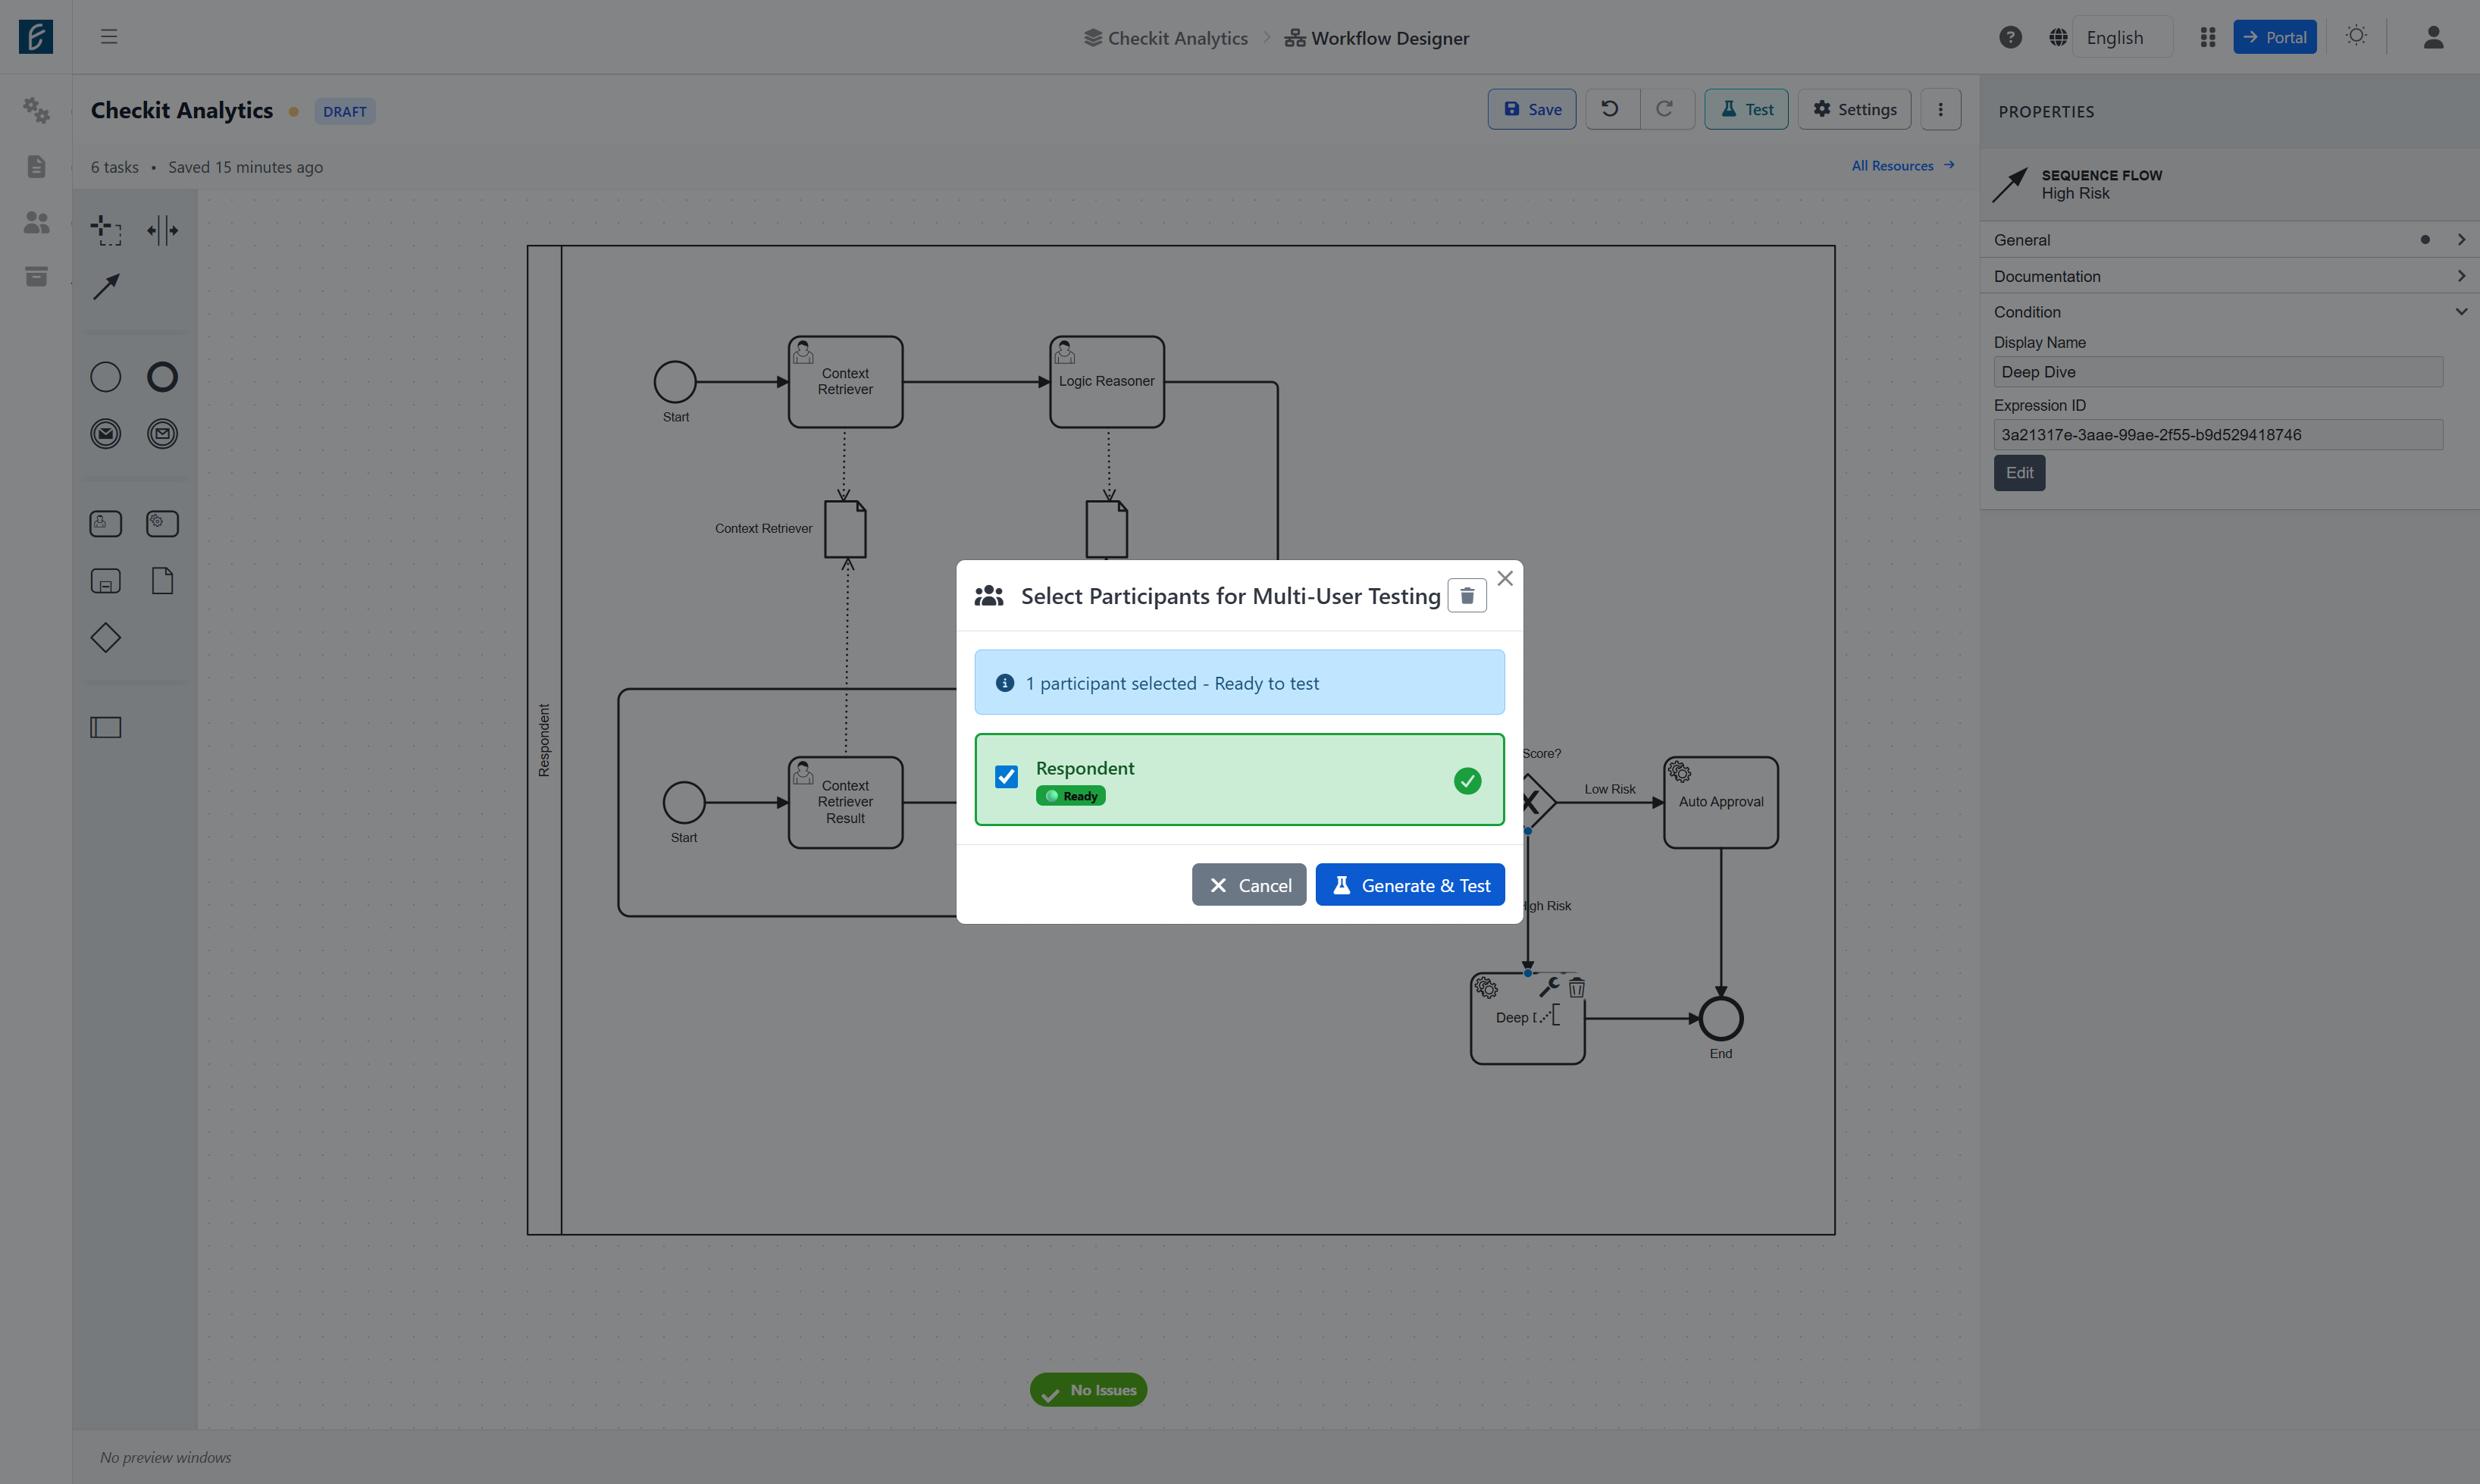
Task: Select the Auto Approval task
Action: [1720, 802]
